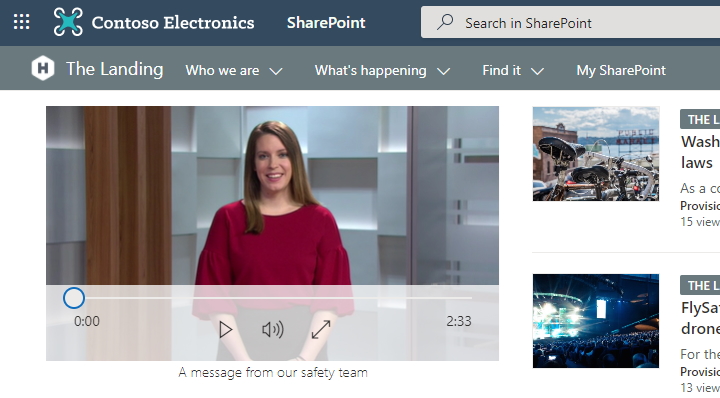Go to SharePoint start page
Image resolution: width=720 pixels, height=398 pixels.
(x=326, y=22)
